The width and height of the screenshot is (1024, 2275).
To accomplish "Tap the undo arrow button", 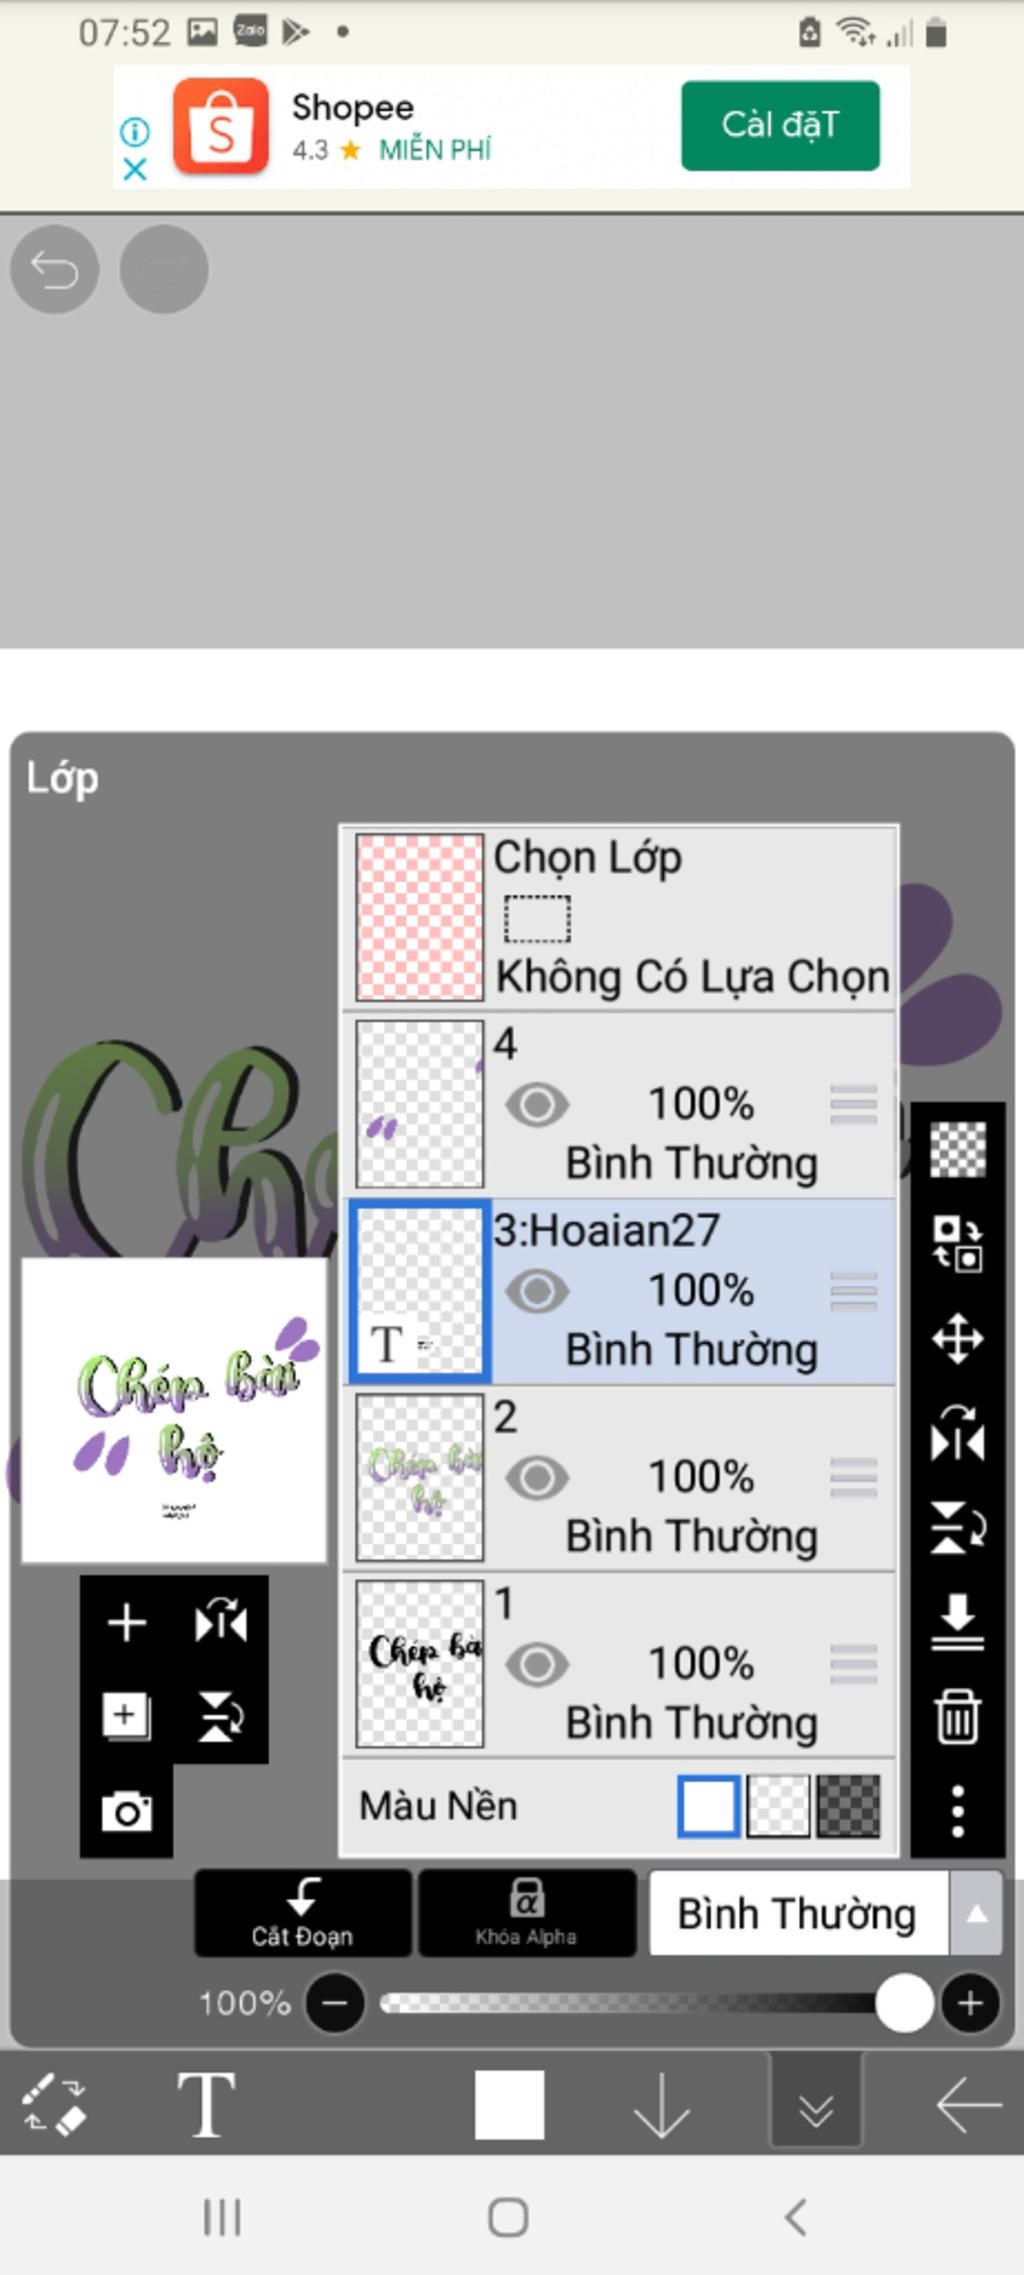I will pos(54,269).
